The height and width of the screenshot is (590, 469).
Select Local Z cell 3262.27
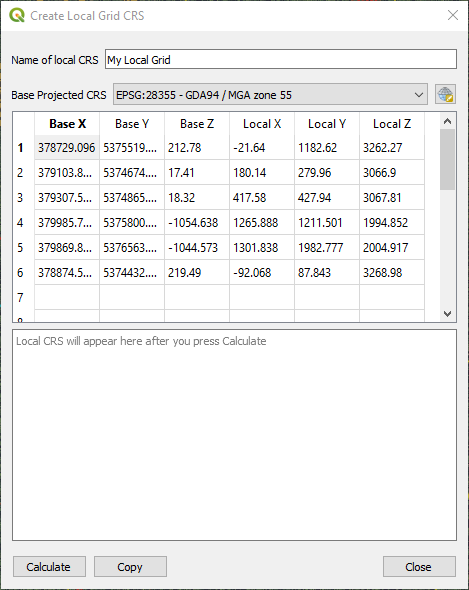click(x=392, y=148)
